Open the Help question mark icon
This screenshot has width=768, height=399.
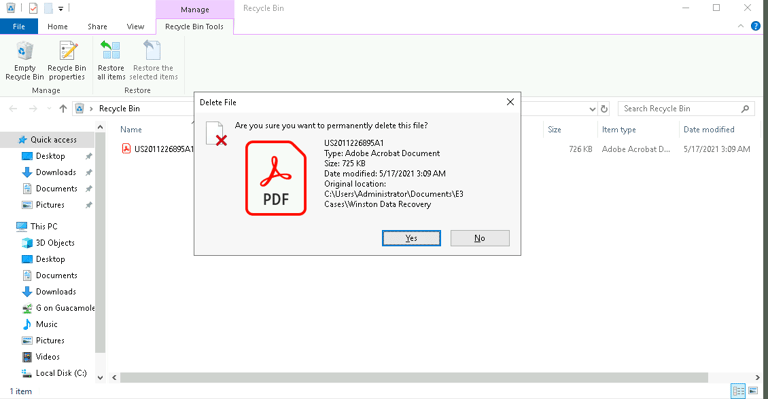(x=756, y=26)
